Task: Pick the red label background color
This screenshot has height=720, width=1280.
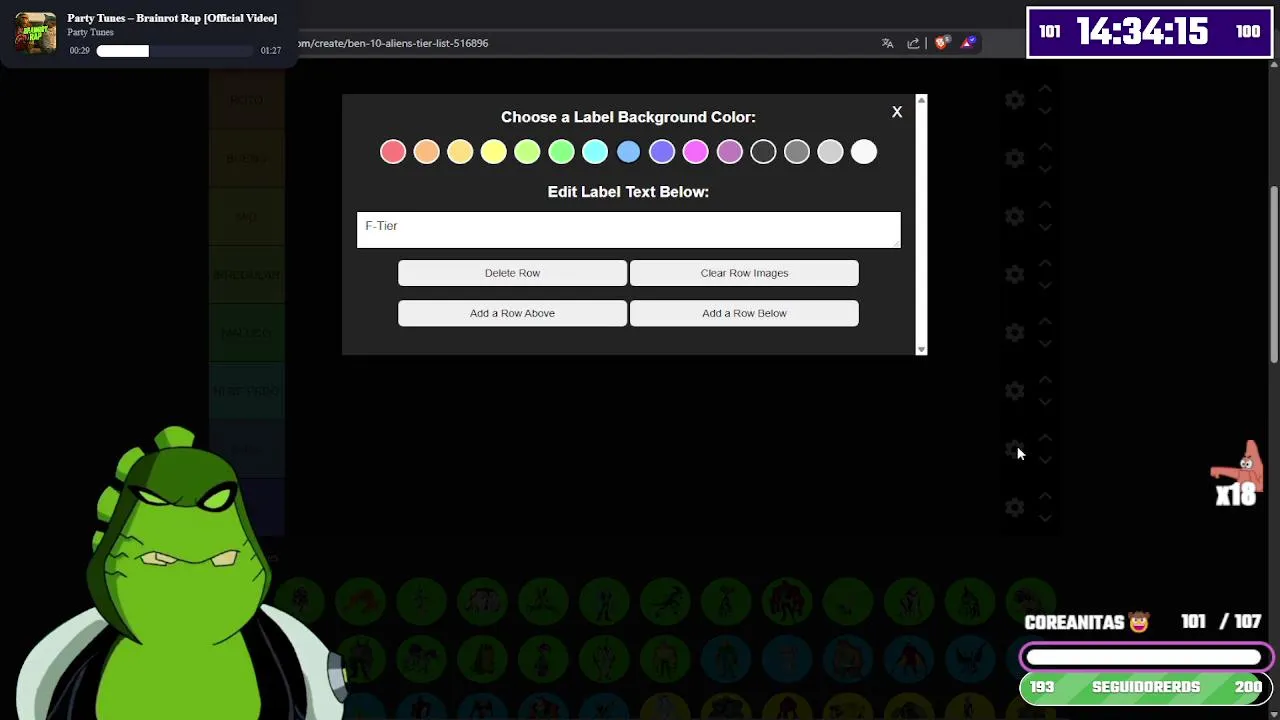Action: (393, 152)
